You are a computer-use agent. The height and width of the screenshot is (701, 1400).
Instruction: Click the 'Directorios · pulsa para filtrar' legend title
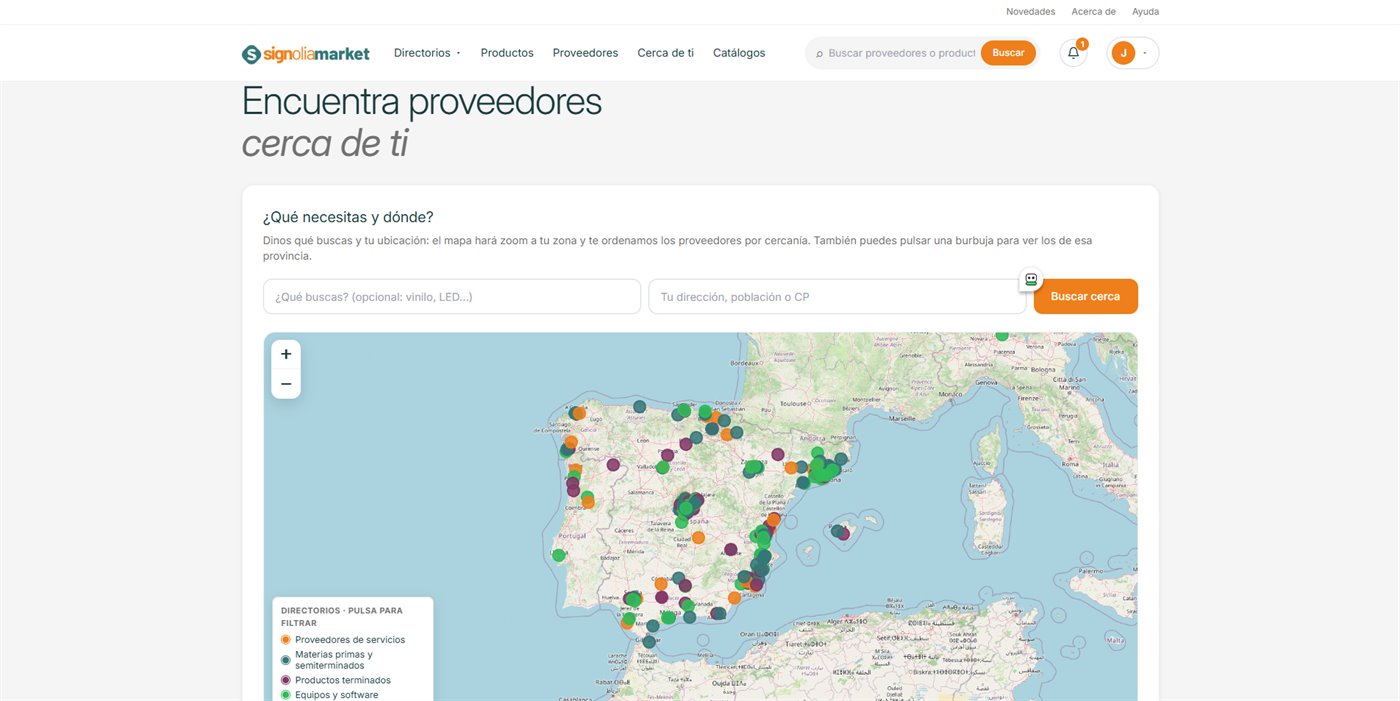pyautogui.click(x=342, y=616)
